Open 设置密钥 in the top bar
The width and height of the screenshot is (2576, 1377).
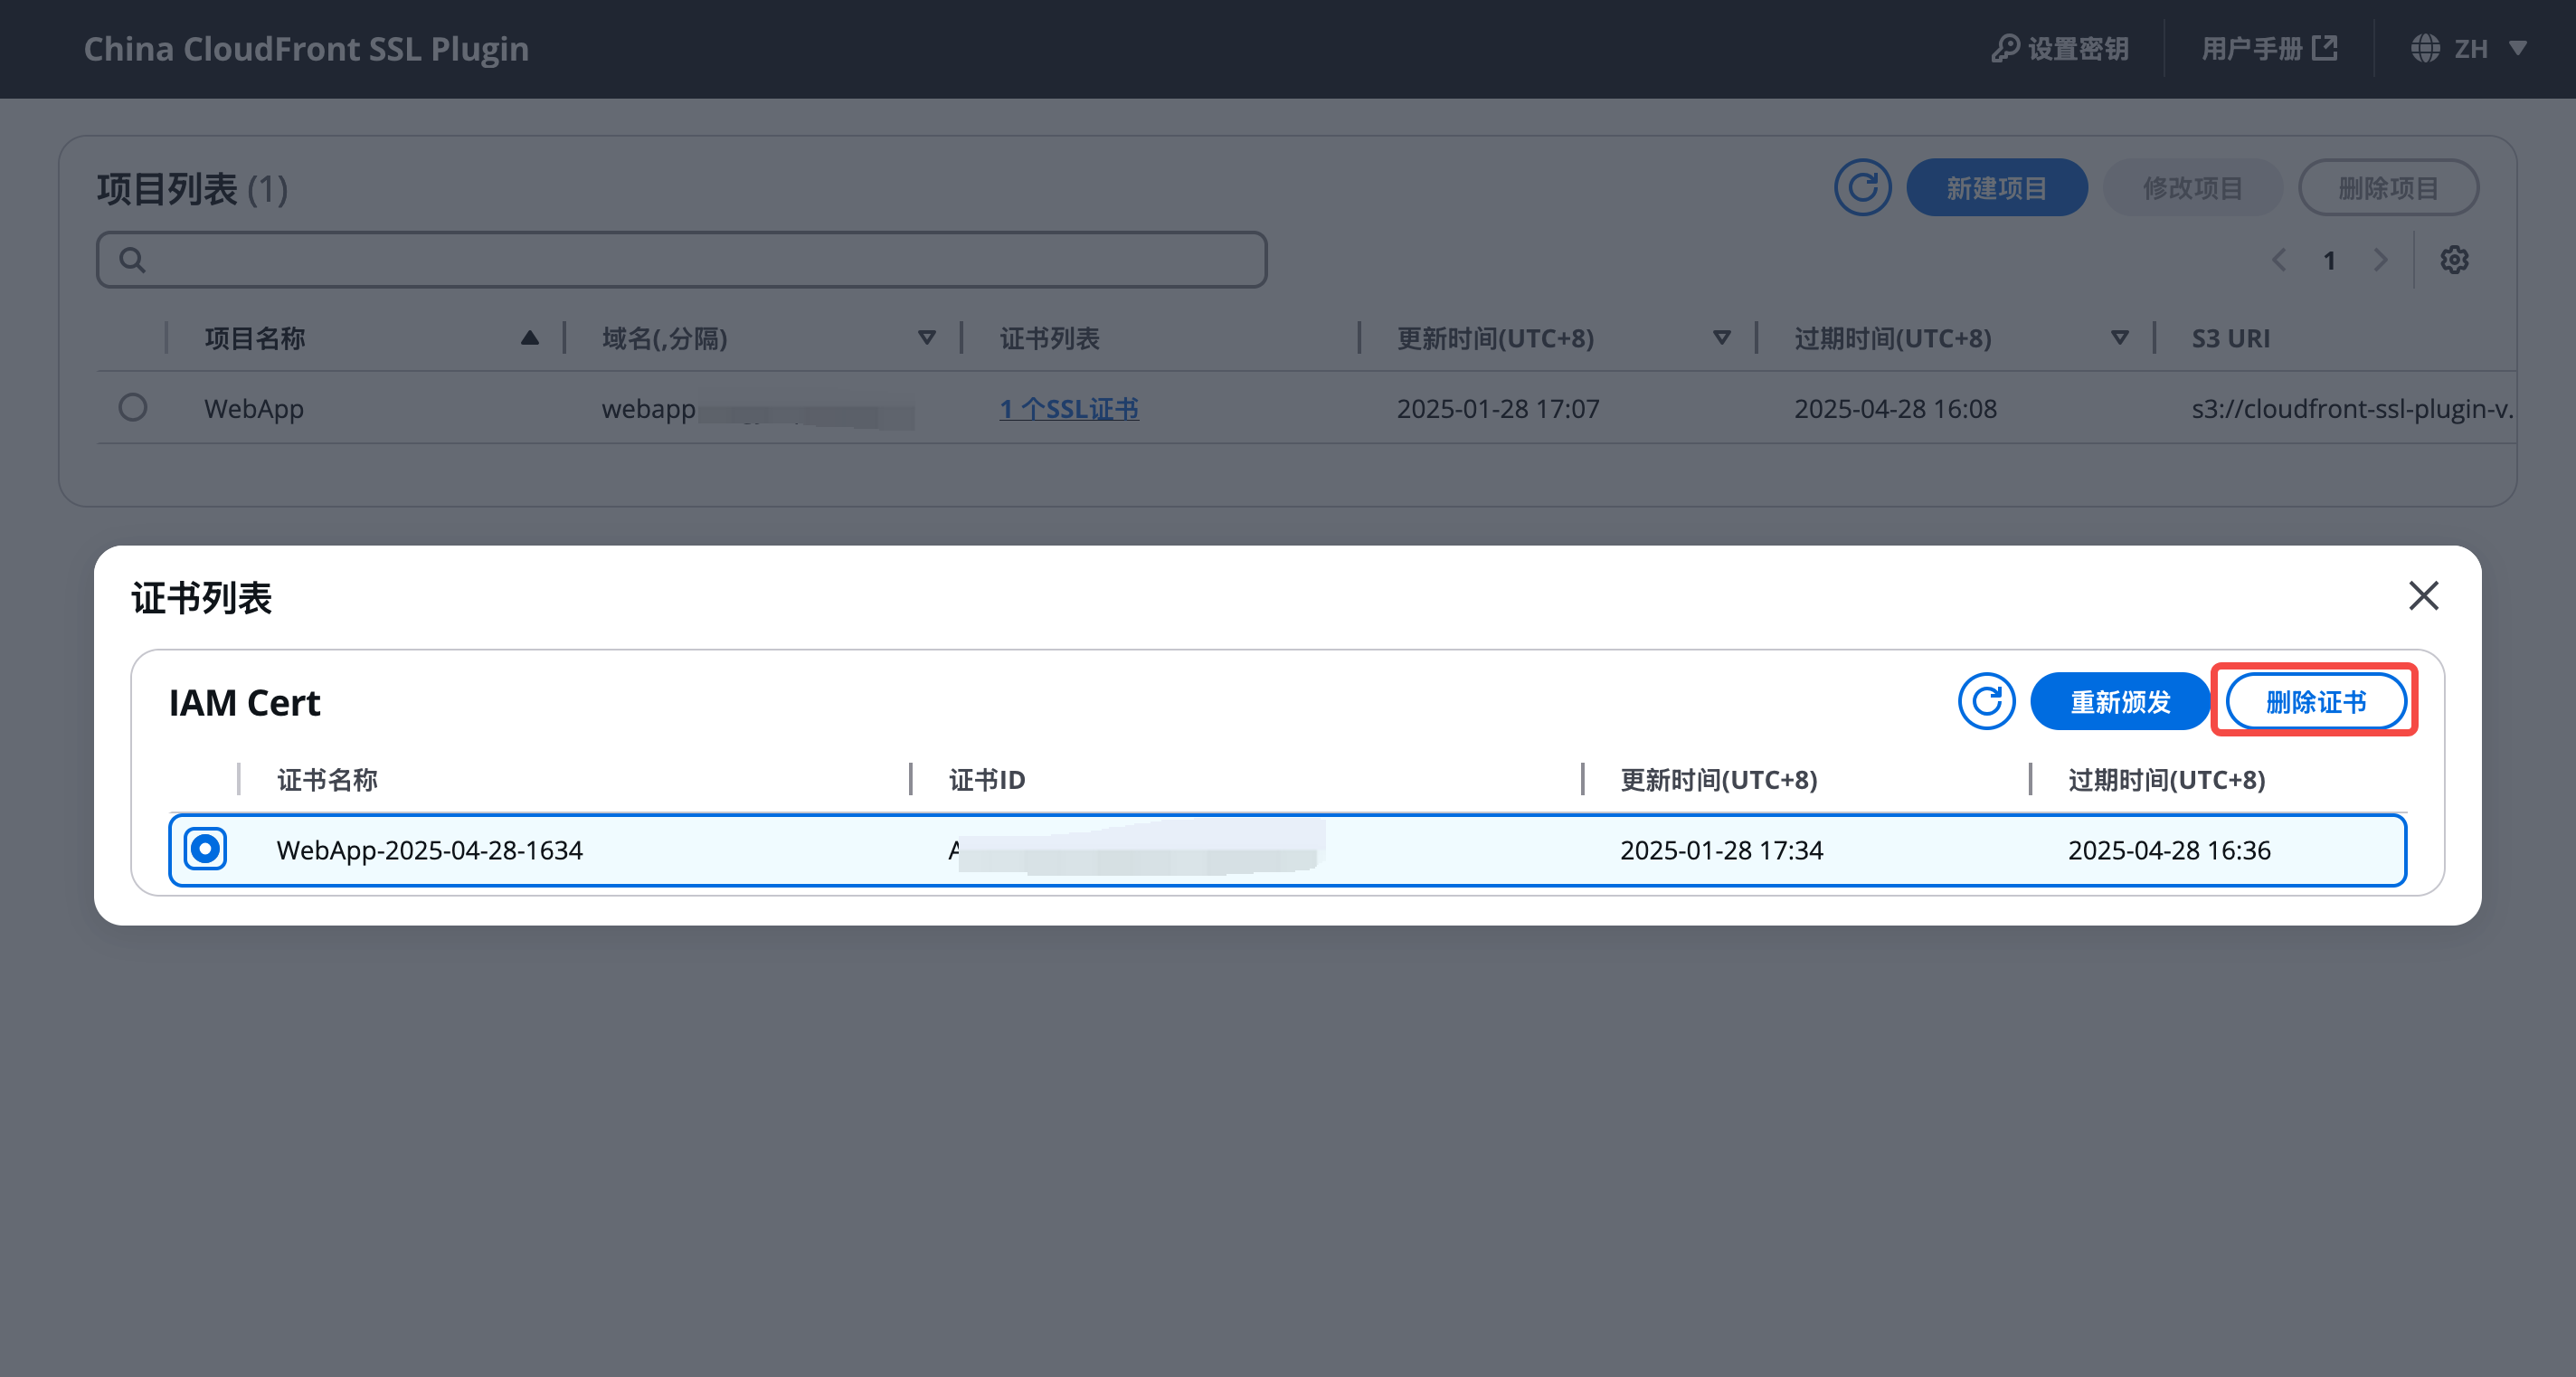point(2060,48)
